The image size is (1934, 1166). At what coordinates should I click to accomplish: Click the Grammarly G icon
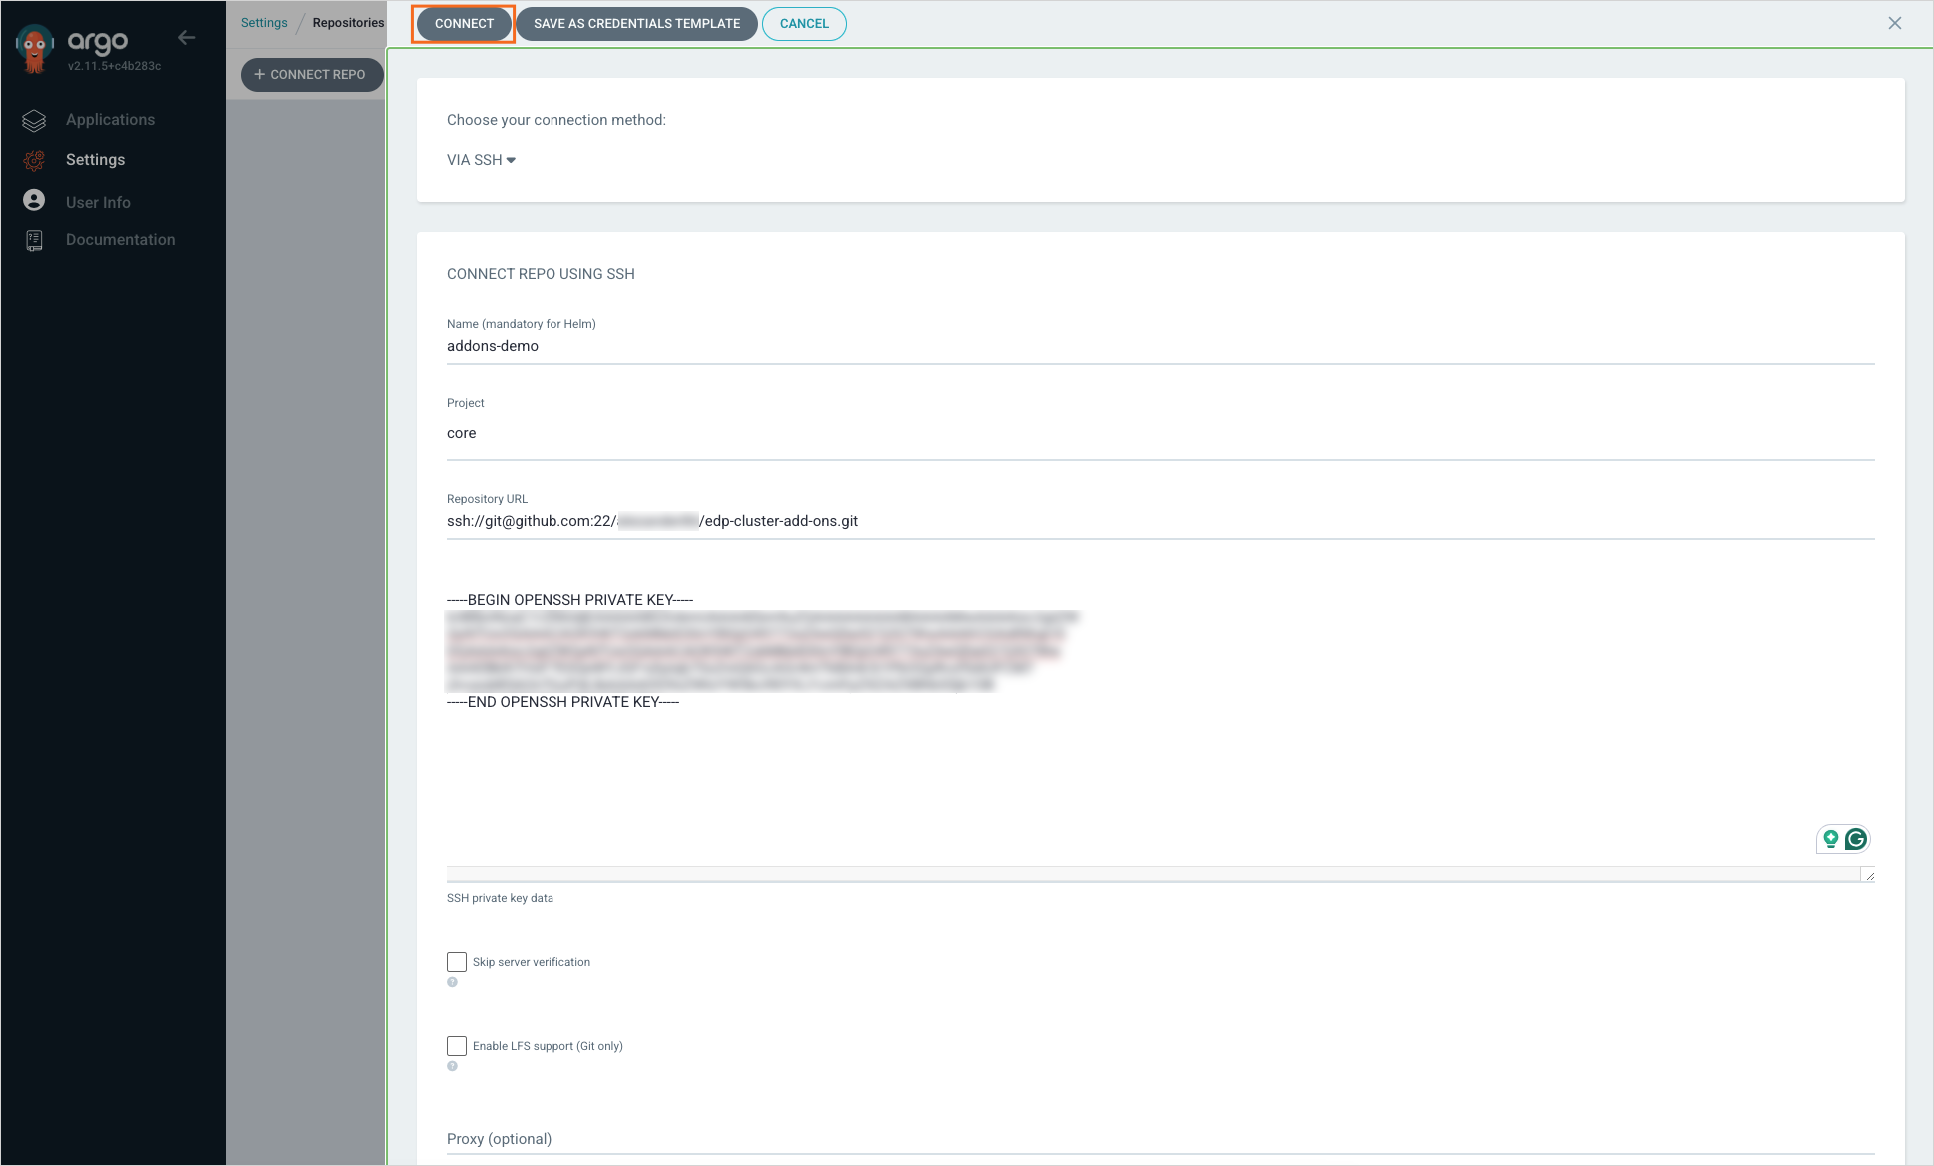(1857, 840)
